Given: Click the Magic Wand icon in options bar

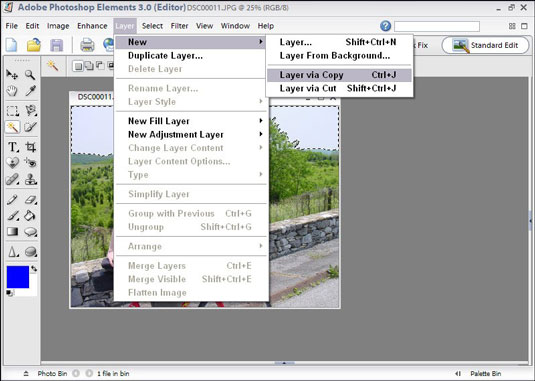Looking at the screenshot, I should coord(53,65).
